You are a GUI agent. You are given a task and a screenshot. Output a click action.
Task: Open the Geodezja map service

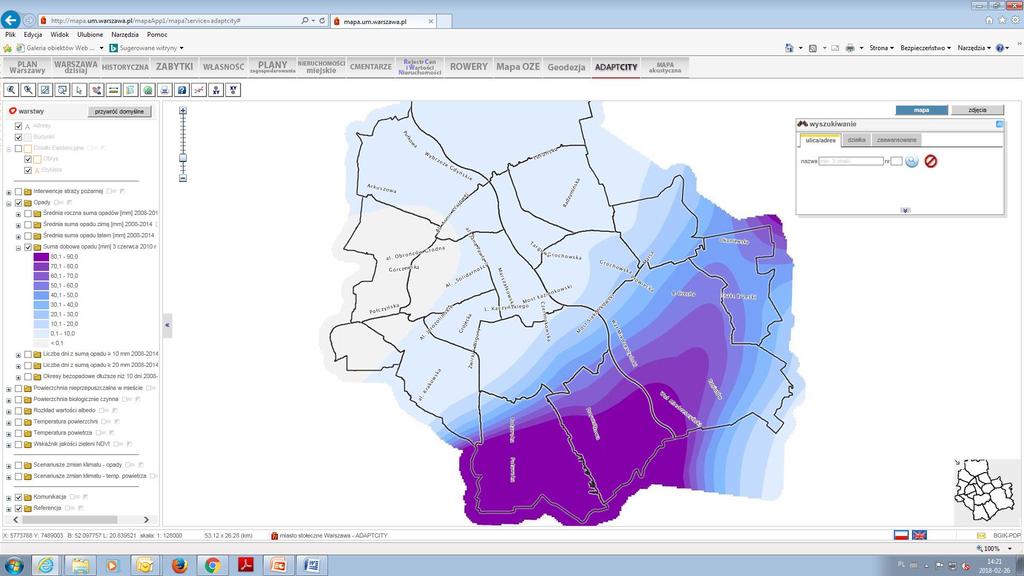tap(566, 67)
